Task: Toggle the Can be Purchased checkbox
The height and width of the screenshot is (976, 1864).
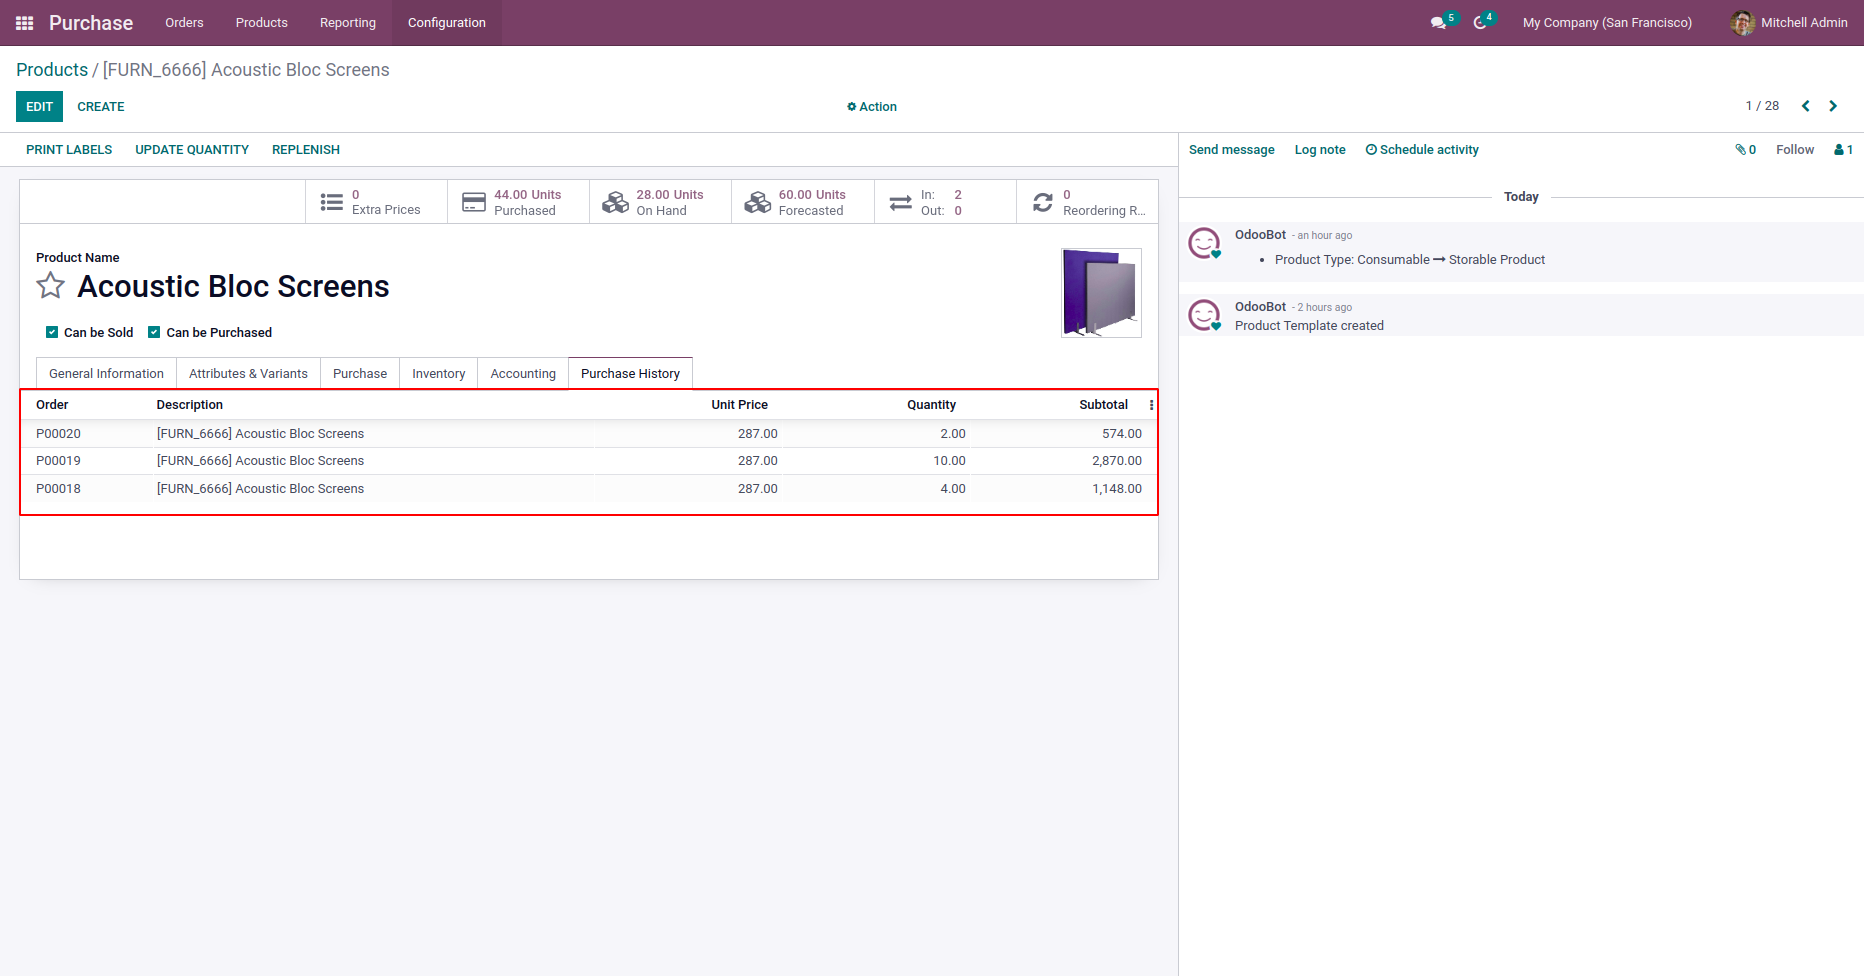Action: click(154, 332)
